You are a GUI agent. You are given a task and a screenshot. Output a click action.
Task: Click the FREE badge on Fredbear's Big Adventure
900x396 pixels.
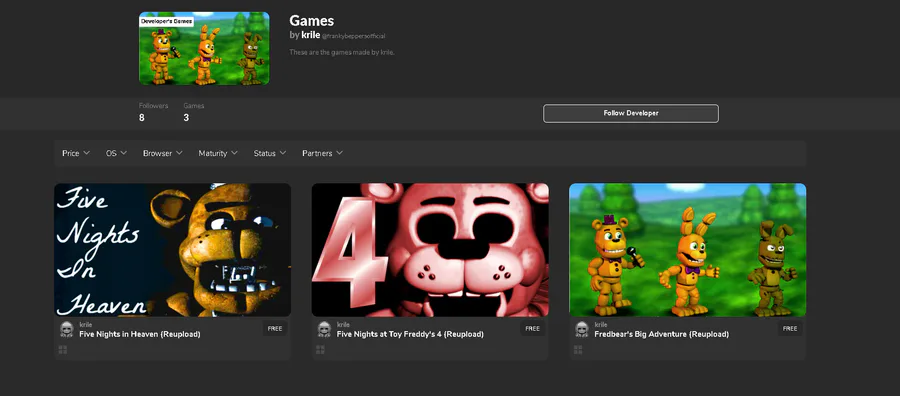[x=790, y=329]
